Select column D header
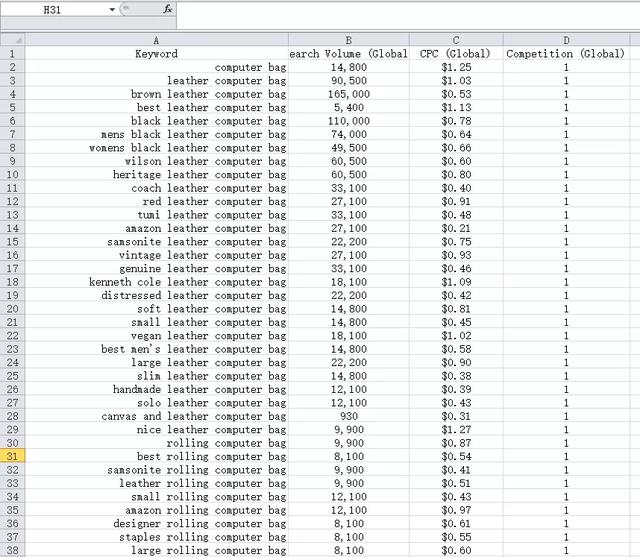Viewport: 640px width, 557px height. [566, 40]
